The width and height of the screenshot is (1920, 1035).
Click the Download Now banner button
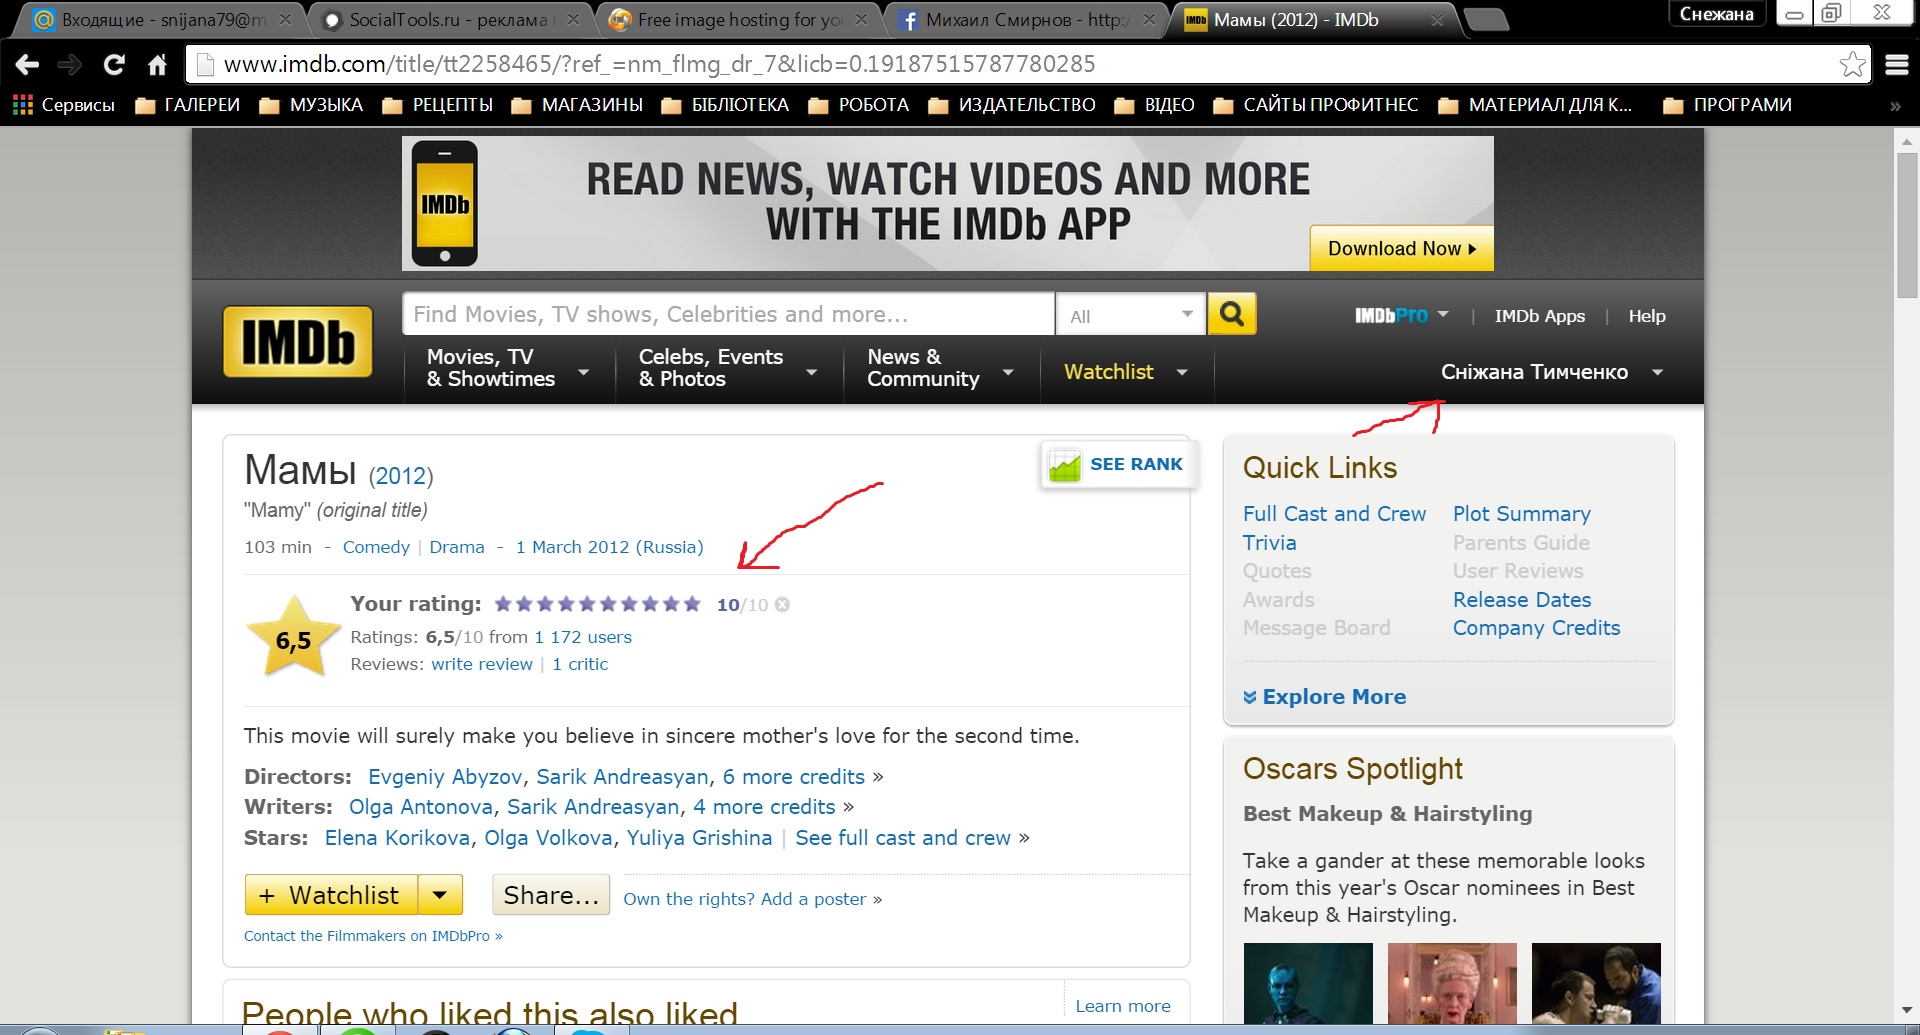(x=1401, y=248)
